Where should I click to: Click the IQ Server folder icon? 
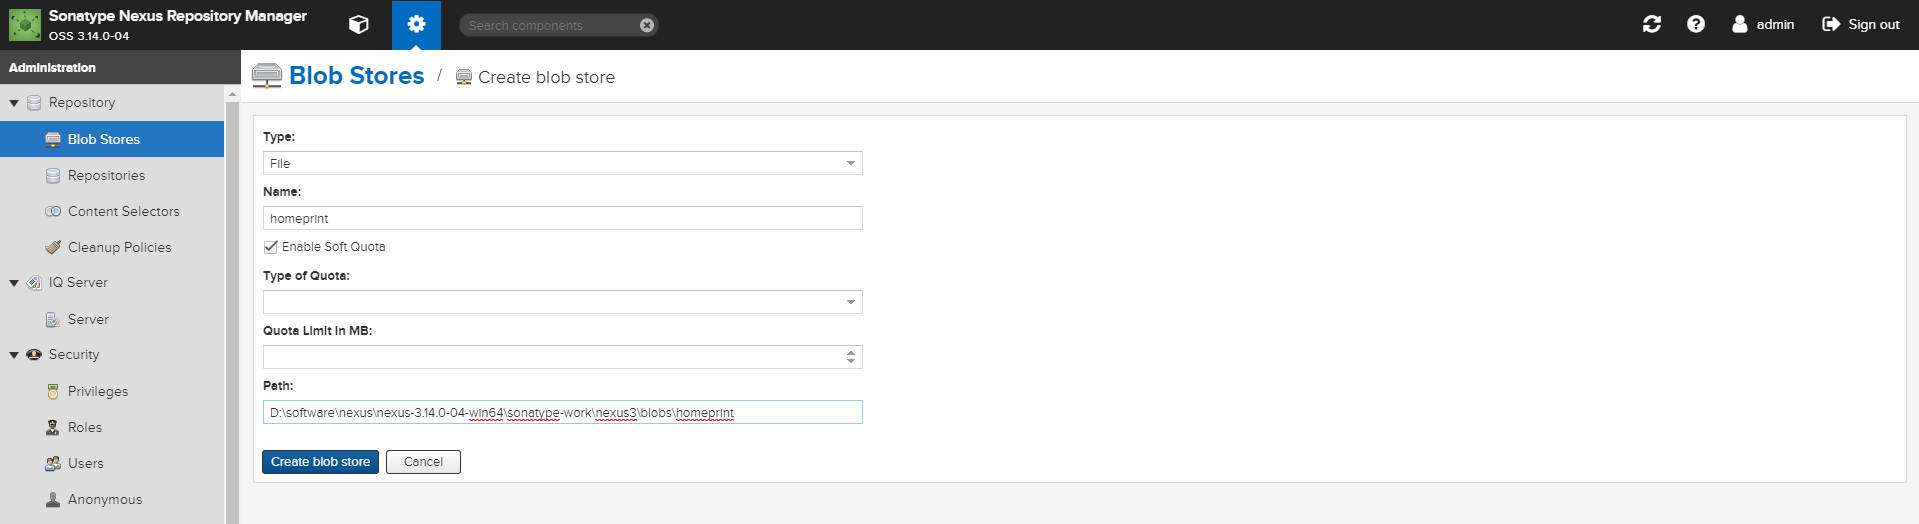(34, 283)
